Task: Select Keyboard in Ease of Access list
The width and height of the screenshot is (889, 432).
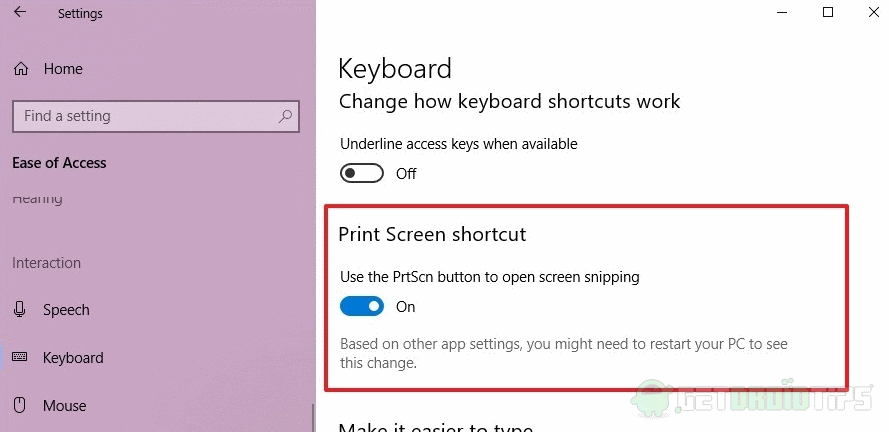Action: tap(73, 358)
